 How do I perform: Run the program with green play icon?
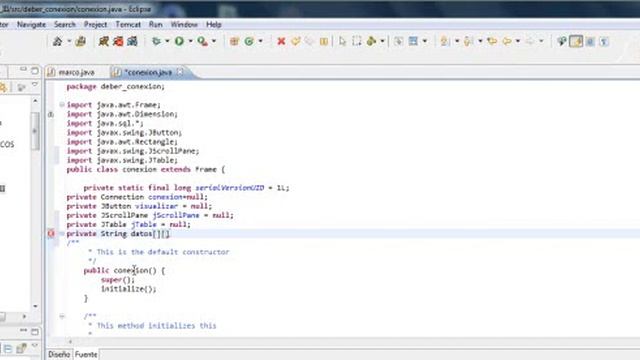(179, 41)
